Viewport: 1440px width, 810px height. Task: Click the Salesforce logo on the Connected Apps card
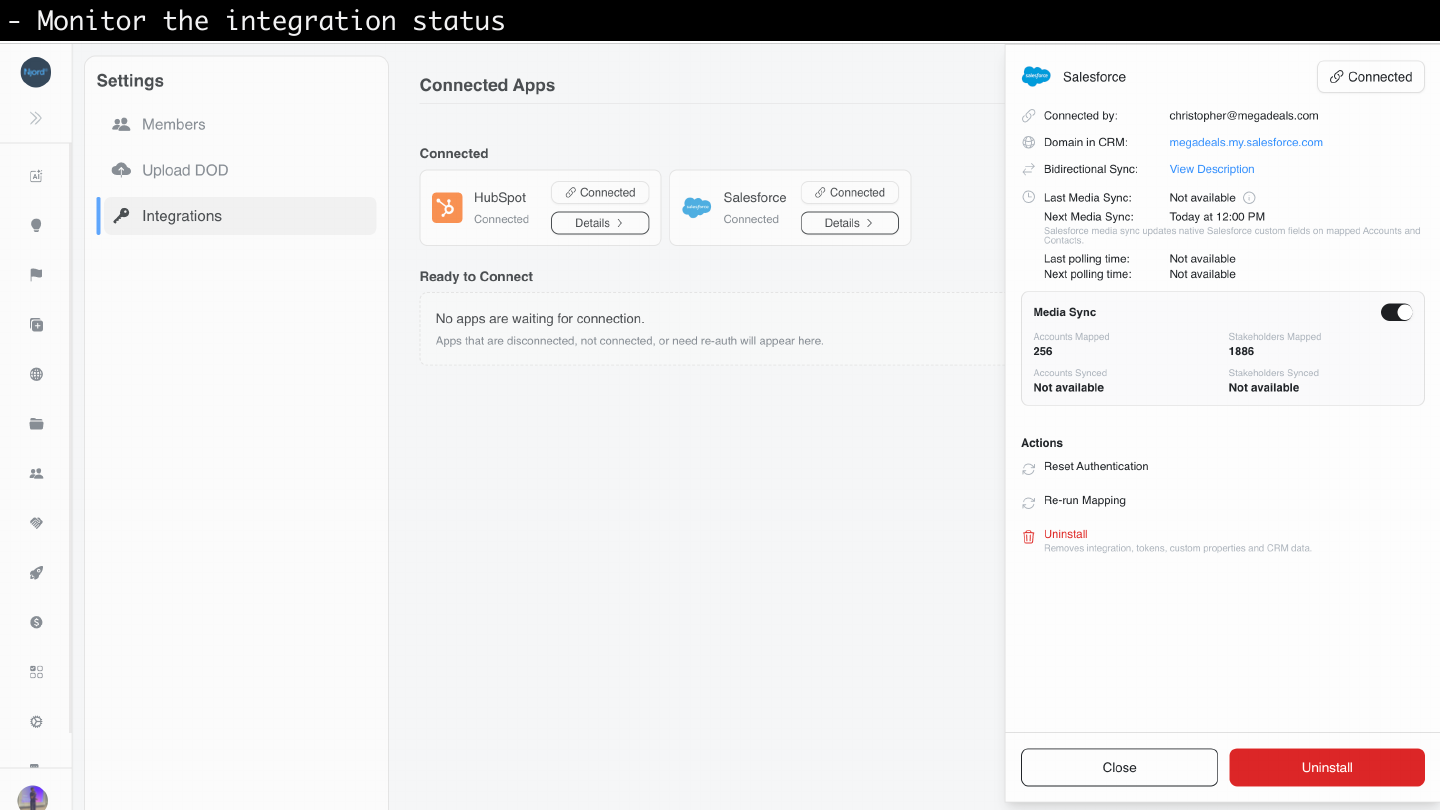pos(696,207)
